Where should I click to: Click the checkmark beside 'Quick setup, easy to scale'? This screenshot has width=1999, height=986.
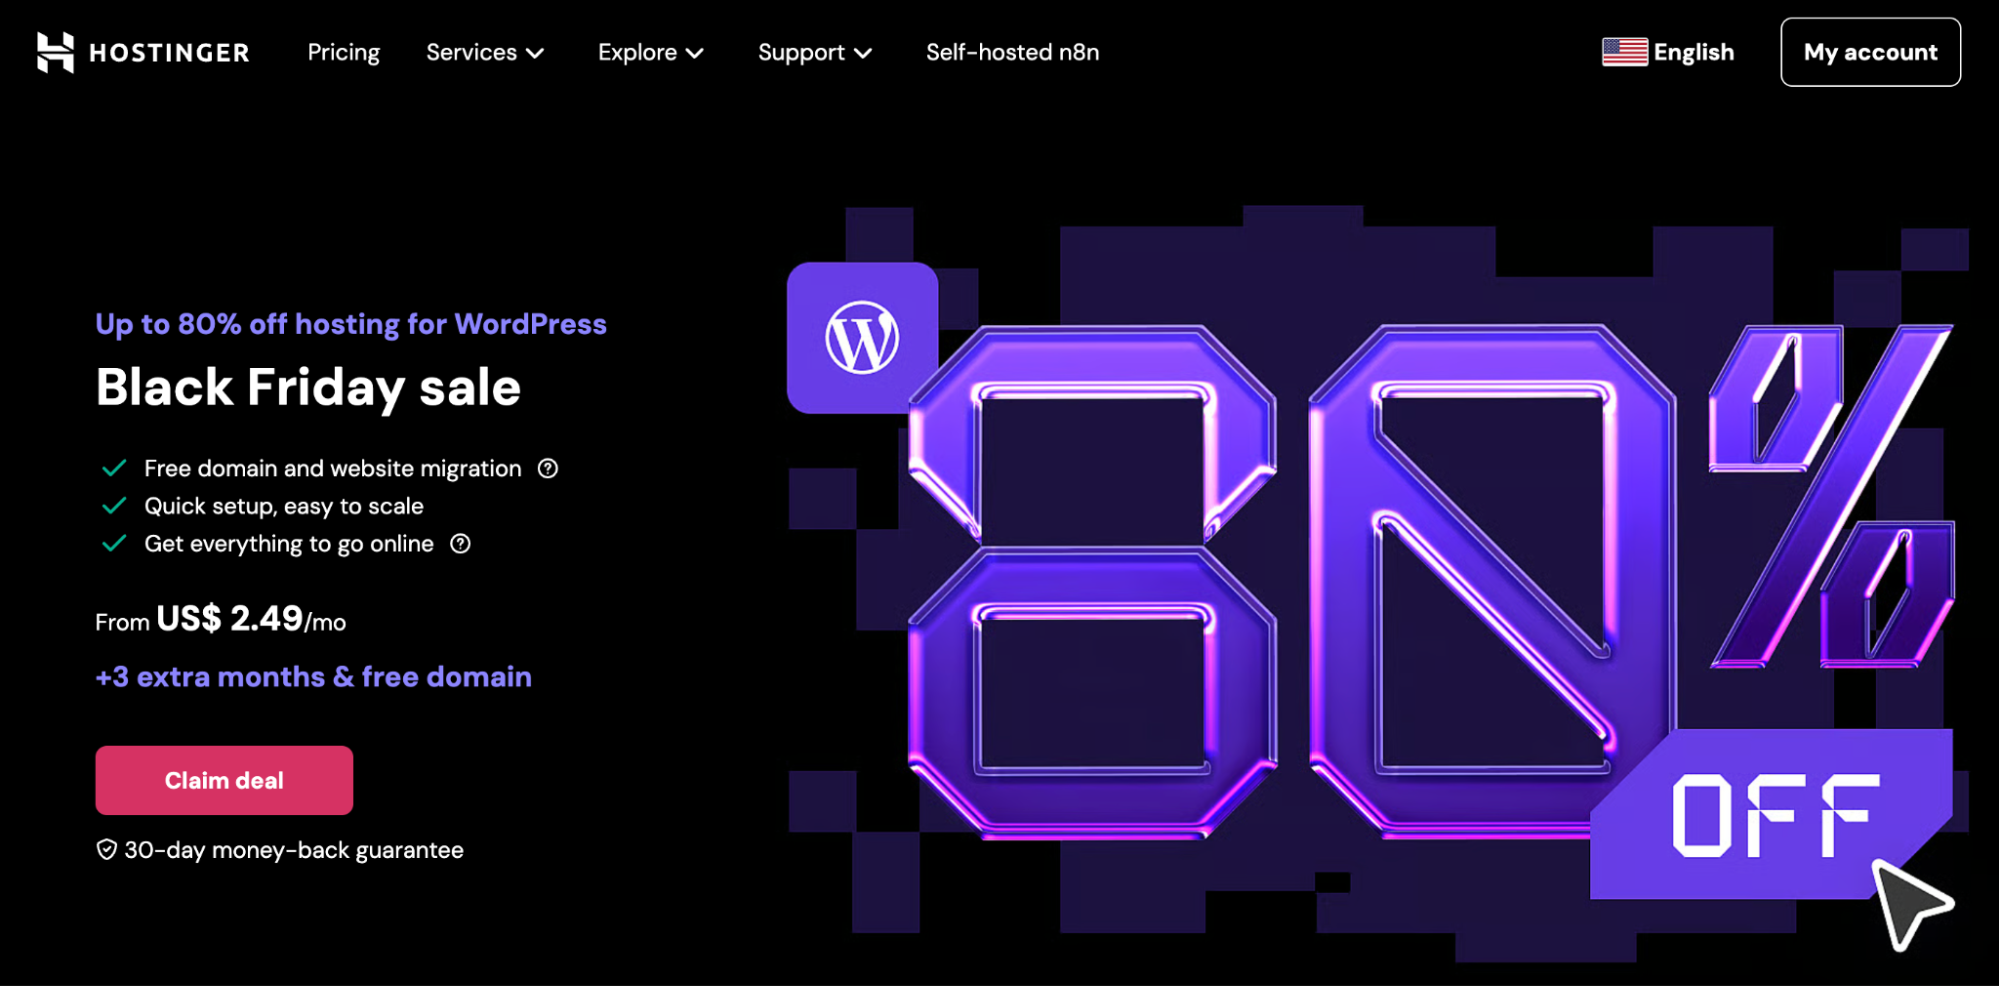(x=113, y=506)
